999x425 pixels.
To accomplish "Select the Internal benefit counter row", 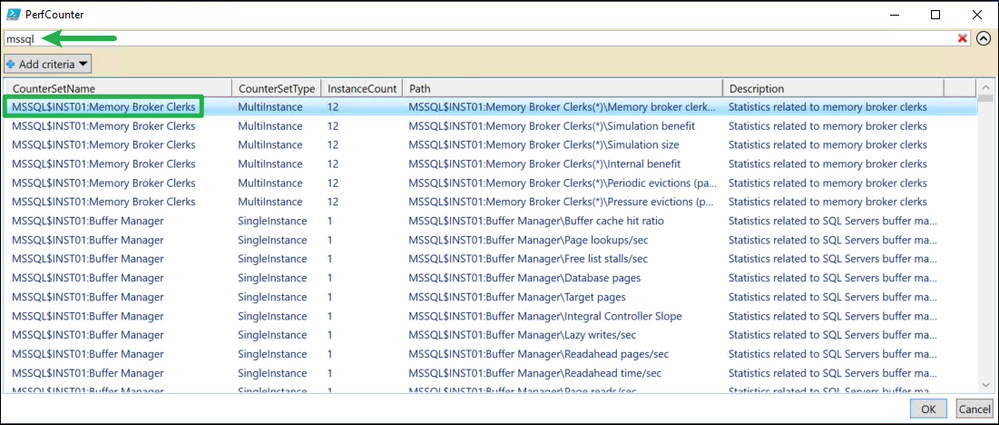I will point(491,164).
